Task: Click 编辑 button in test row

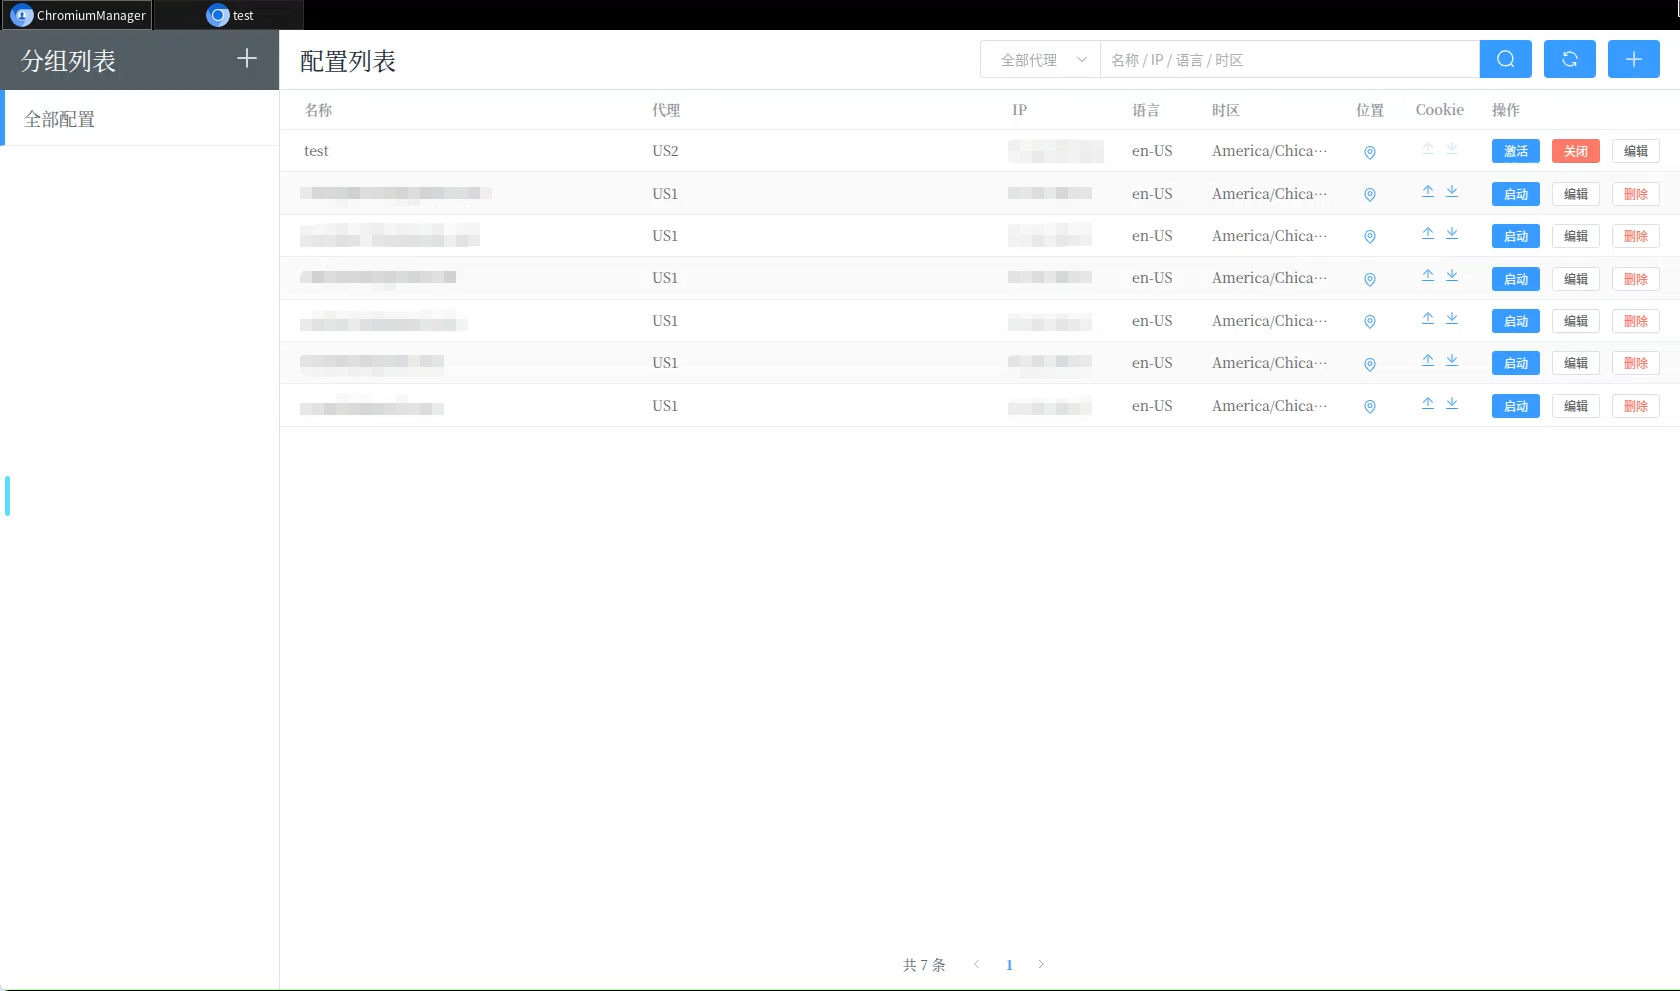Action: 1636,151
